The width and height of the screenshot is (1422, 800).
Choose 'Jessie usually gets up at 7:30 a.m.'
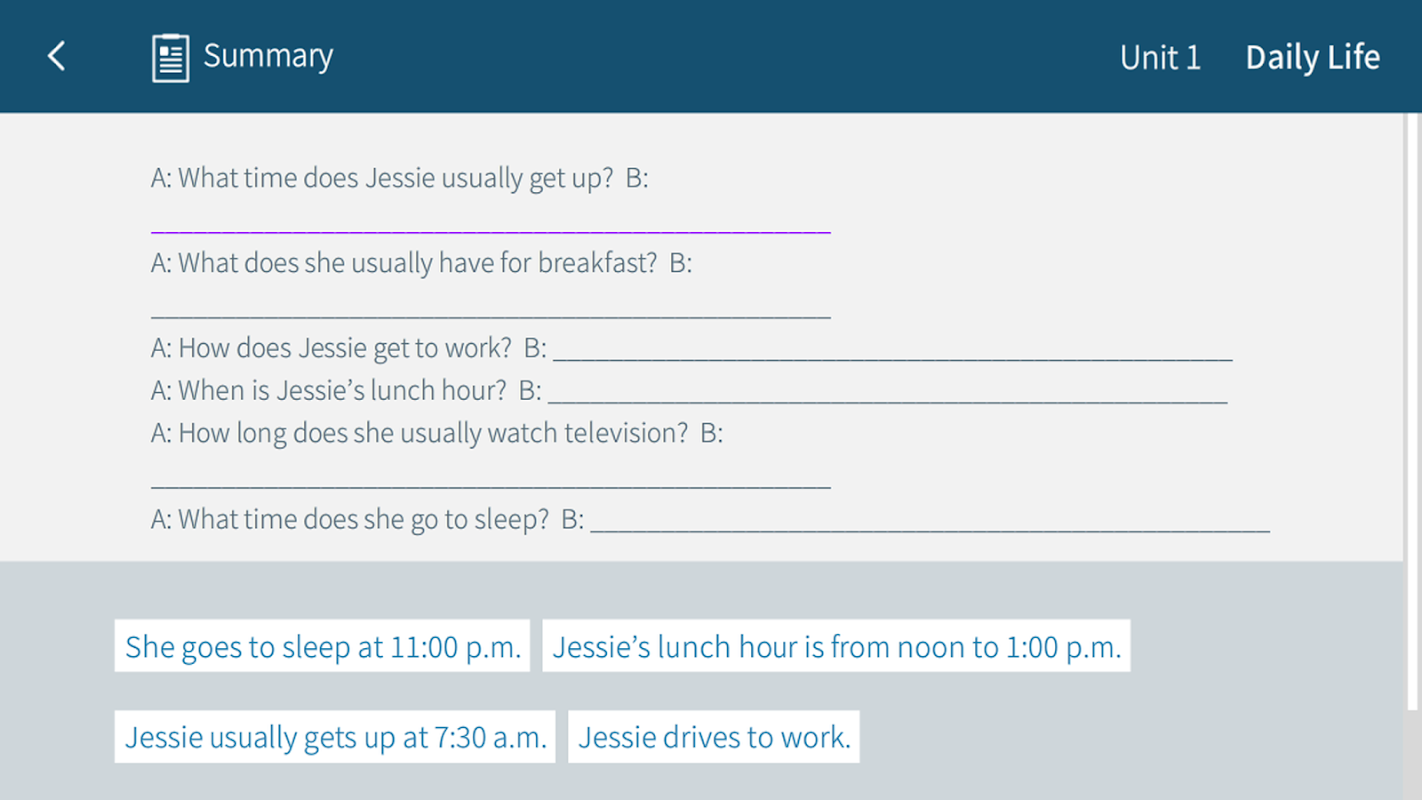335,738
